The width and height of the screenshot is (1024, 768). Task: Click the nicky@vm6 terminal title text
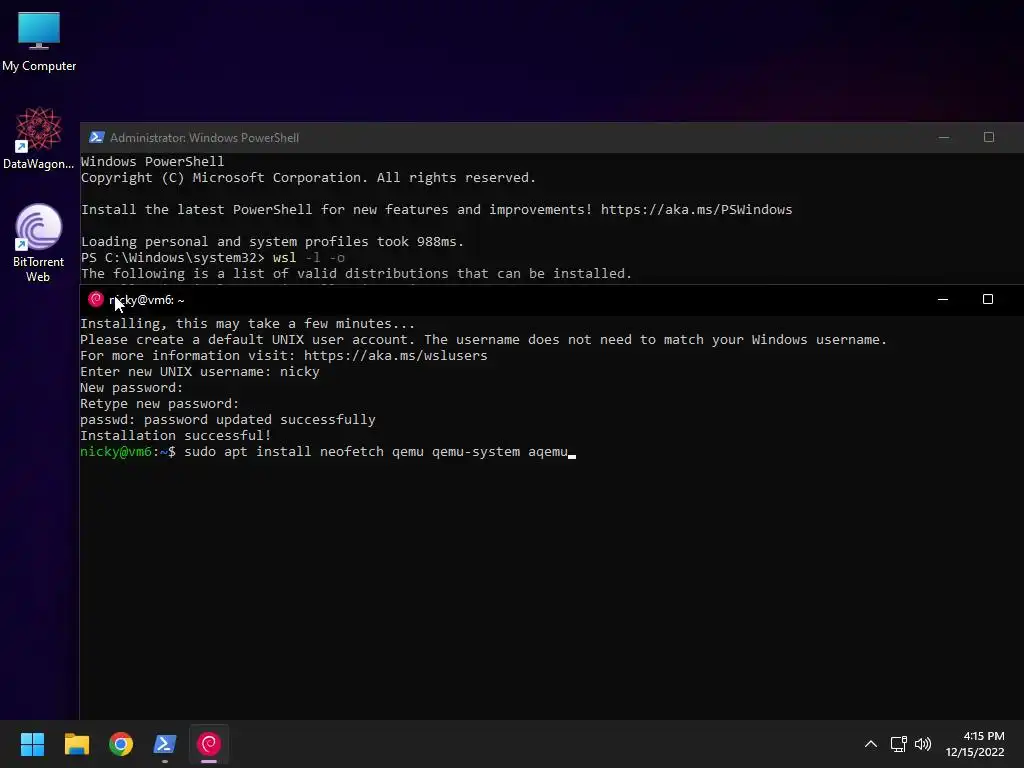(147, 300)
